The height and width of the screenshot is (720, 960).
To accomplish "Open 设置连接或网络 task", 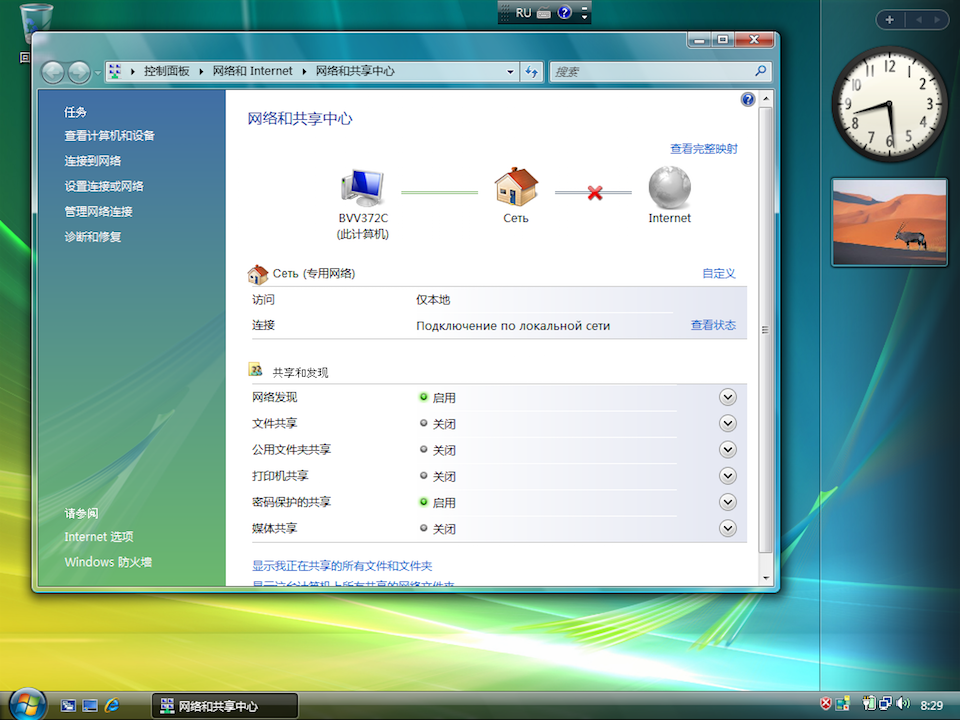I will pos(104,186).
